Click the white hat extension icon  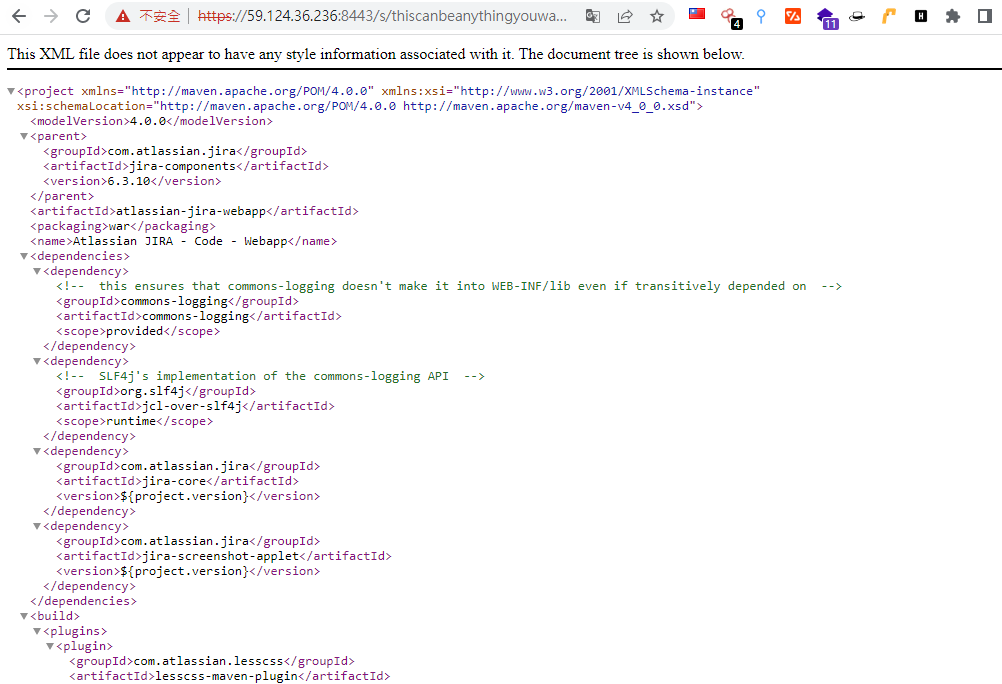tap(856, 17)
